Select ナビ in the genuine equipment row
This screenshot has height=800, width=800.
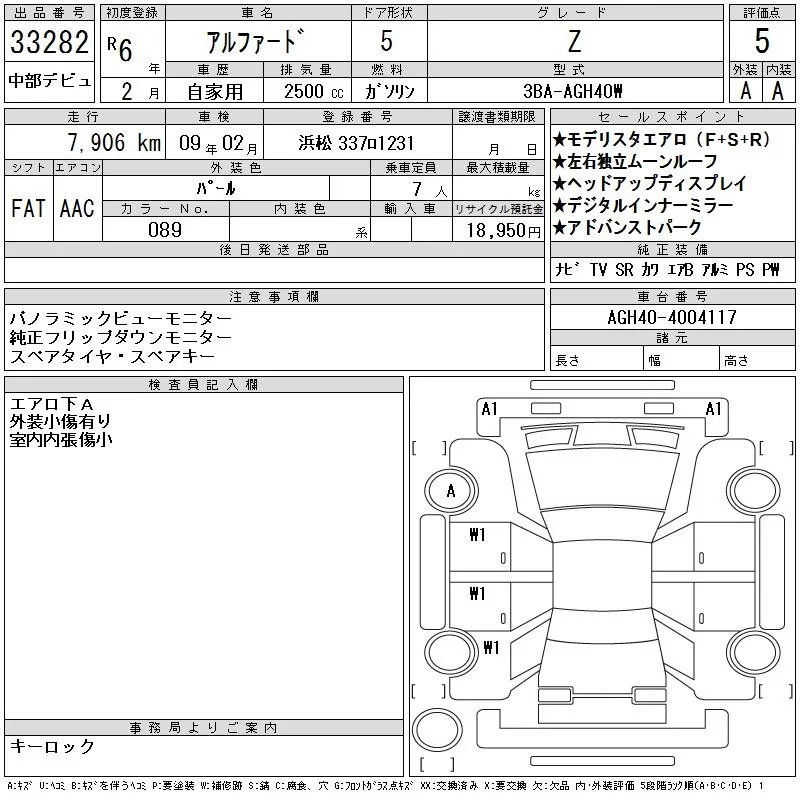point(568,269)
